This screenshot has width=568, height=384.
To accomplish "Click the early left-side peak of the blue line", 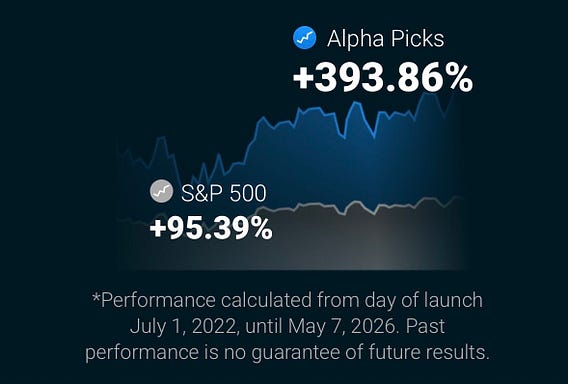I will [x=161, y=138].
